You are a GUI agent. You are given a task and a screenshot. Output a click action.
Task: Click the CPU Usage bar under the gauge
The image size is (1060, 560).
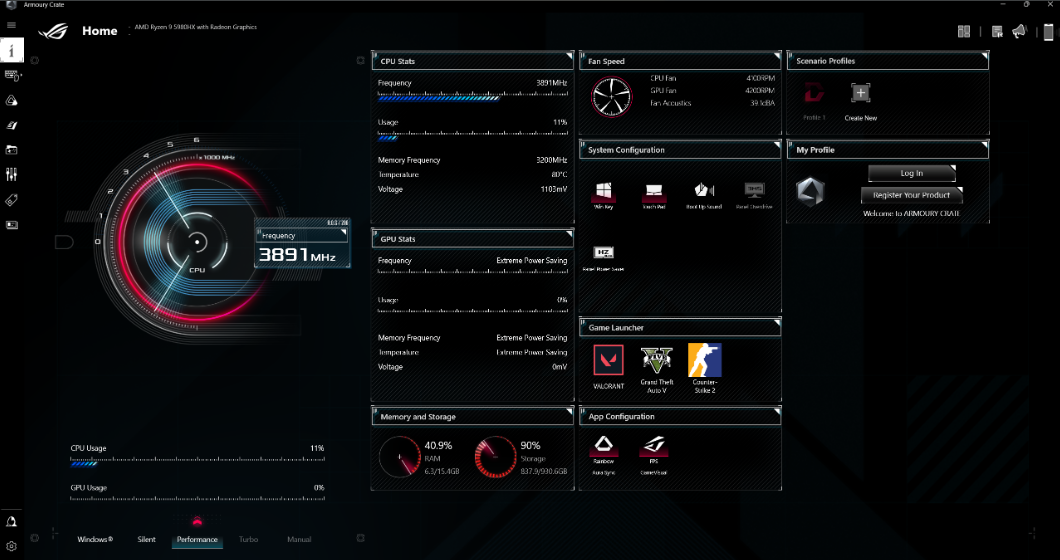tap(197, 463)
